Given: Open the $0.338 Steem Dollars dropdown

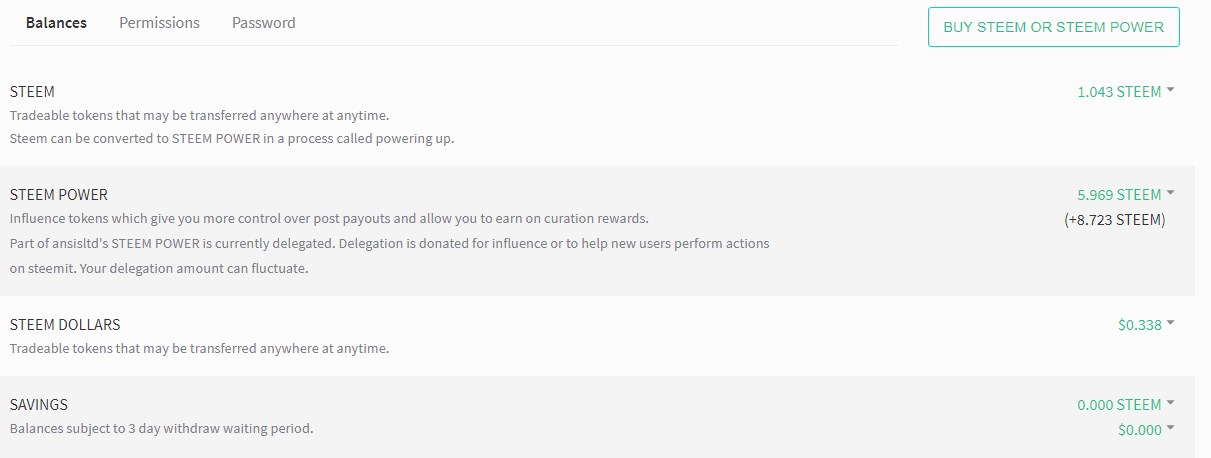Looking at the screenshot, I should click(x=1139, y=325).
